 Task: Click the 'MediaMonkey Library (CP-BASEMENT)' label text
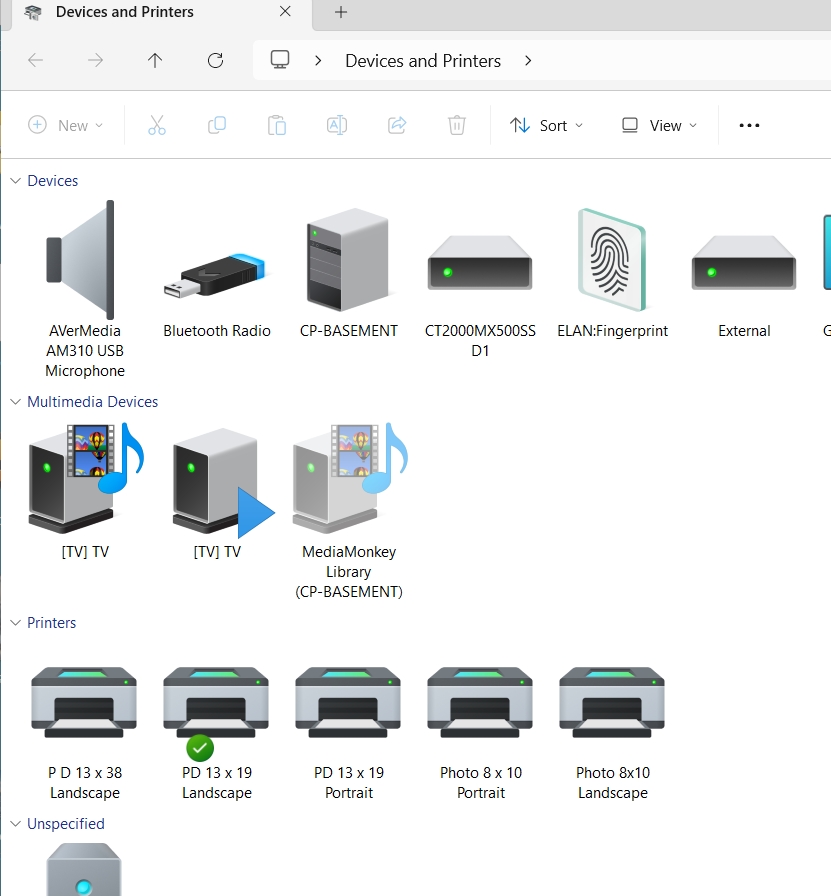tap(349, 571)
